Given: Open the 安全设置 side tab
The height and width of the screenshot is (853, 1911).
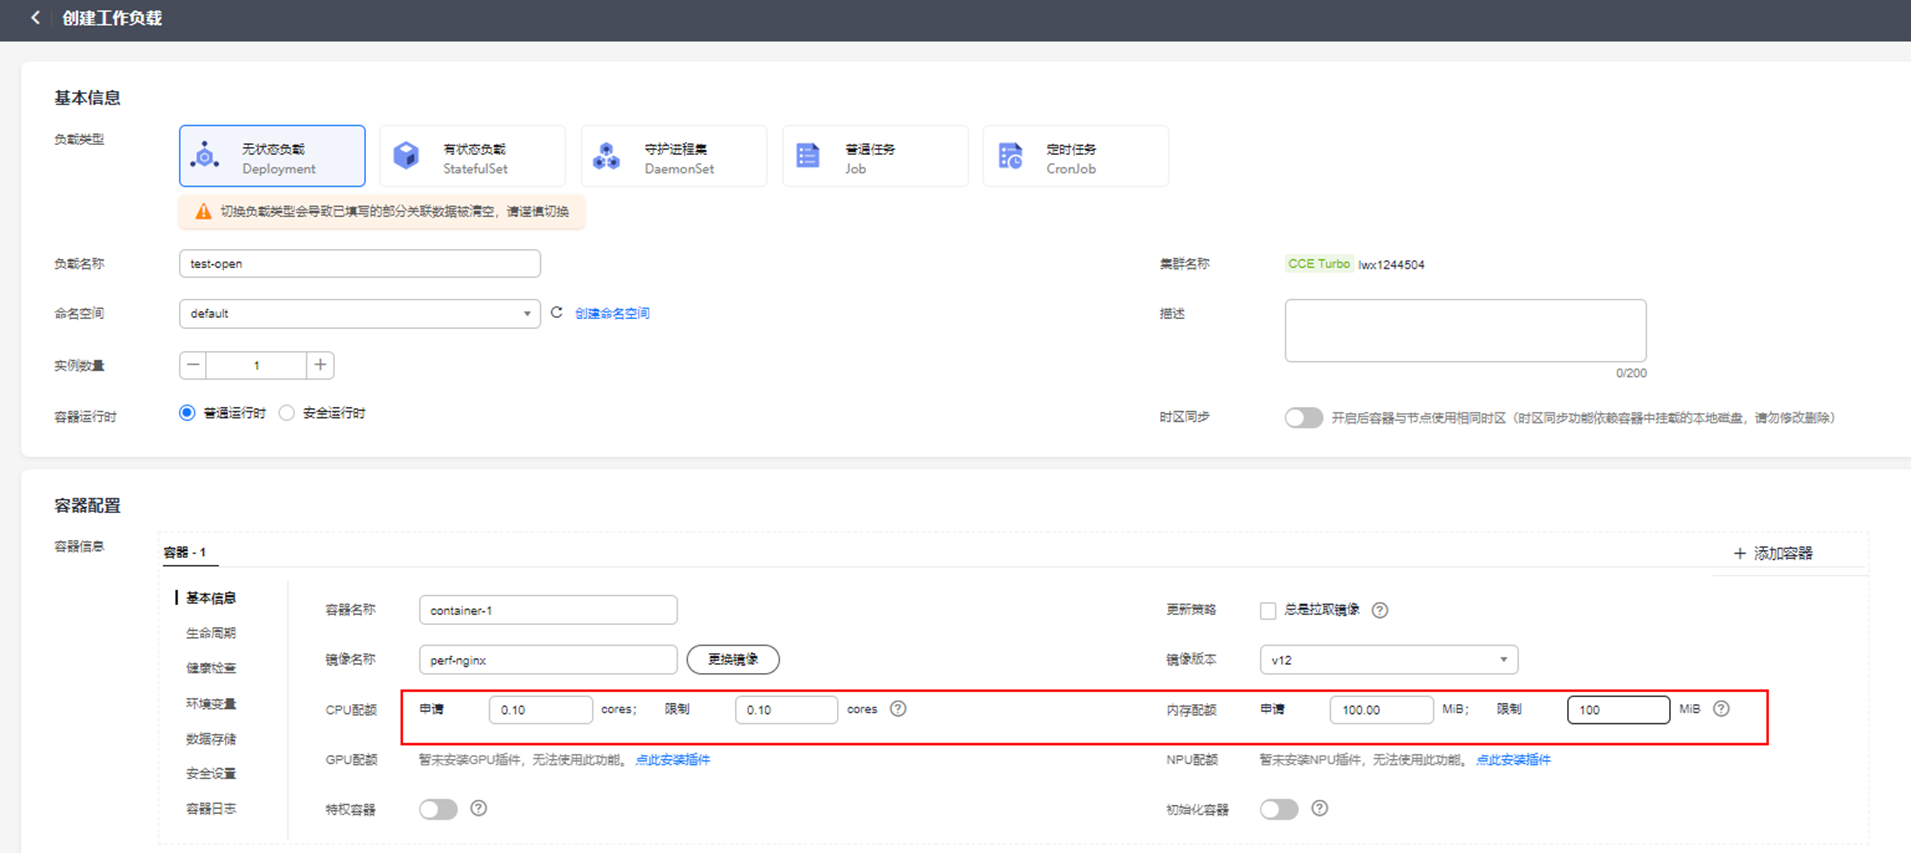Looking at the screenshot, I should pyautogui.click(x=211, y=774).
